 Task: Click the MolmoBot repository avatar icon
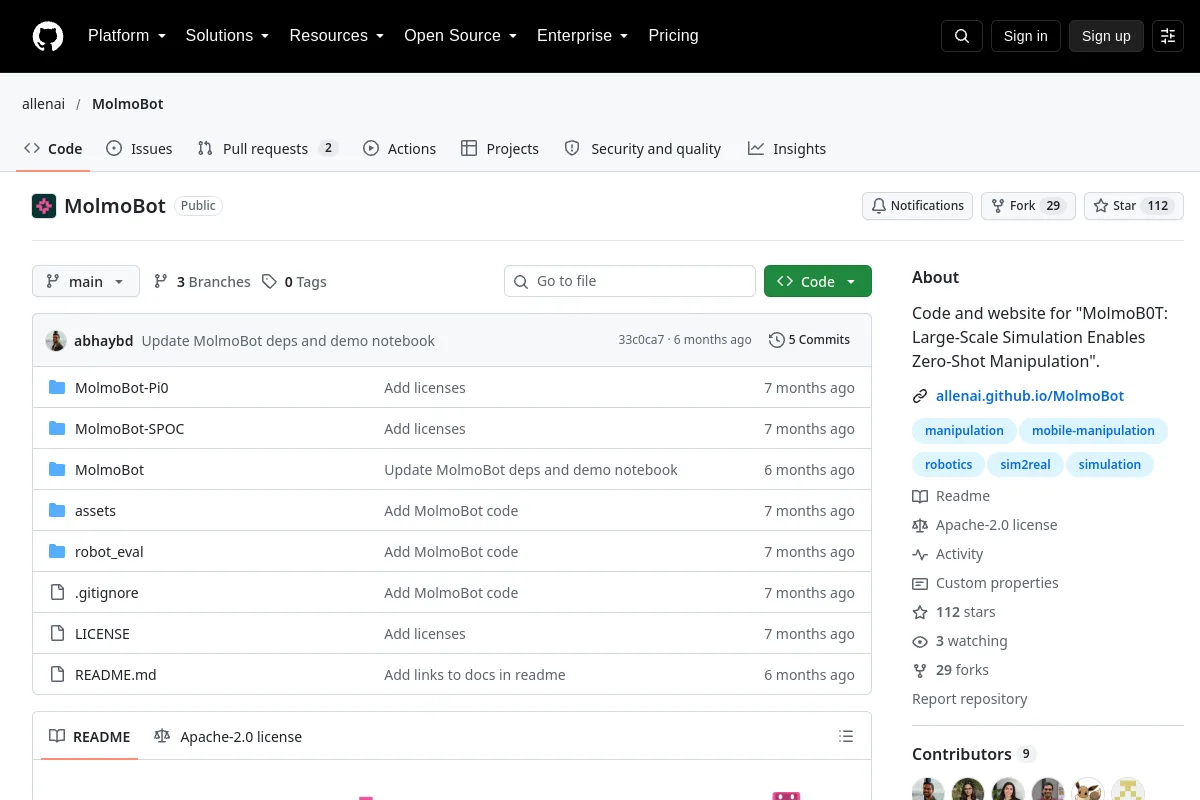(x=44, y=206)
